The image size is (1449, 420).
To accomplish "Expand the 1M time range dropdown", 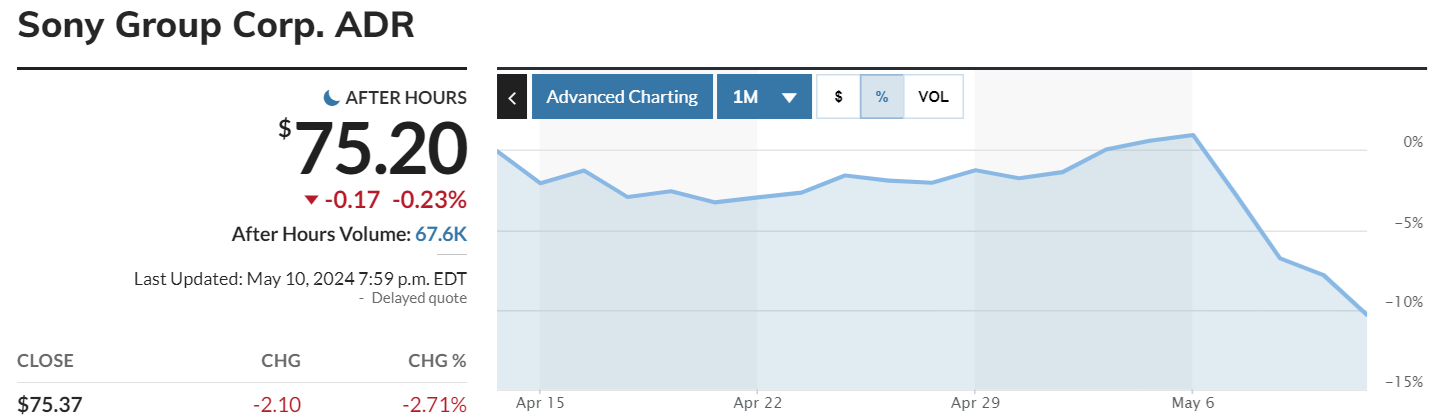I will pos(764,97).
